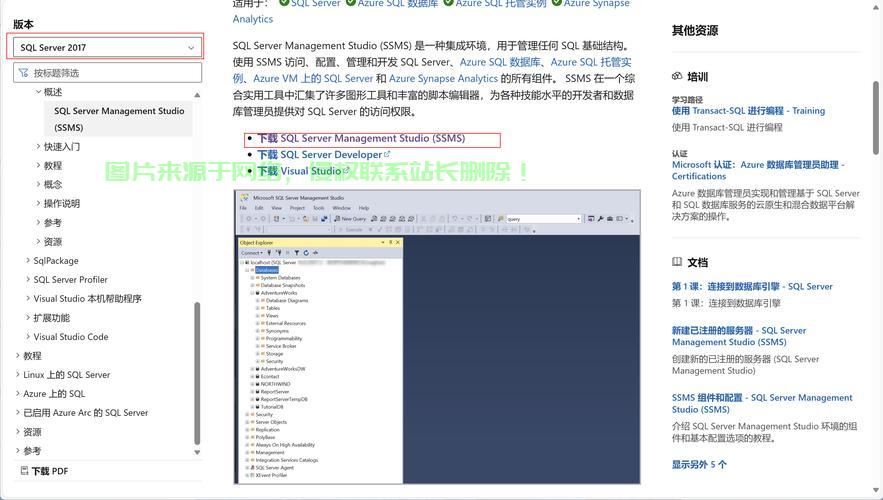Expand the 概念 node
The width and height of the screenshot is (883, 500).
click(38, 184)
